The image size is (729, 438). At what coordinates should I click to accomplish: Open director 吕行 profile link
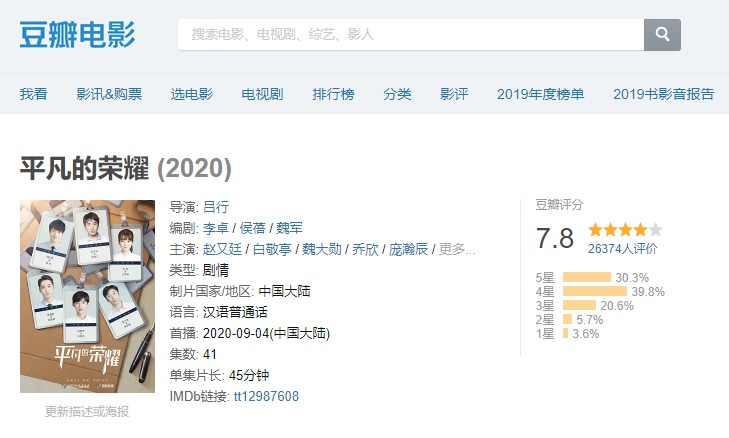click(216, 207)
